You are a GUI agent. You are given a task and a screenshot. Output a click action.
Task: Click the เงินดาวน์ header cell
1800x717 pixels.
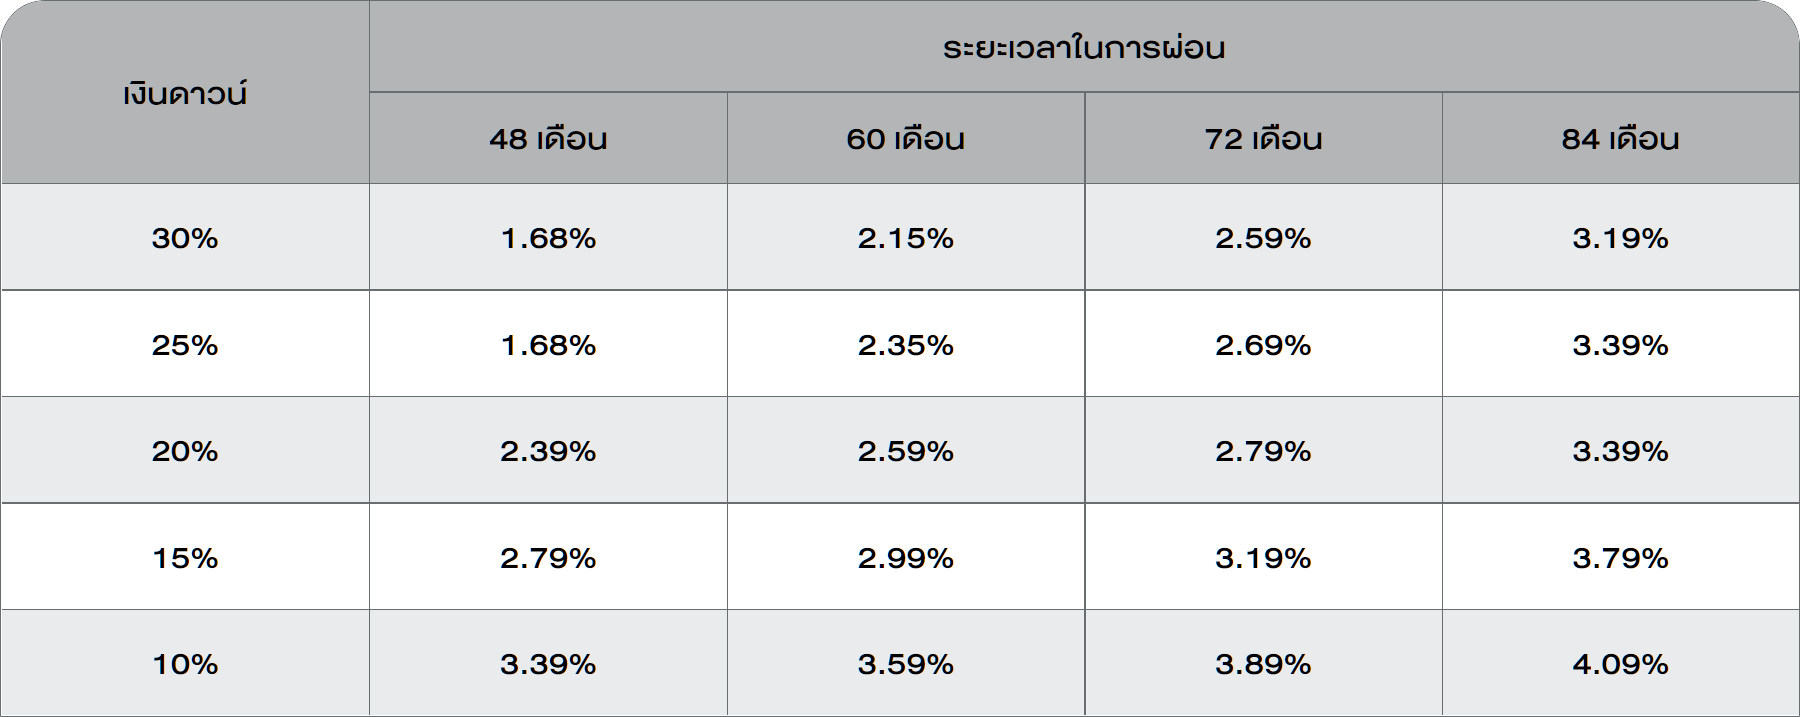[185, 94]
